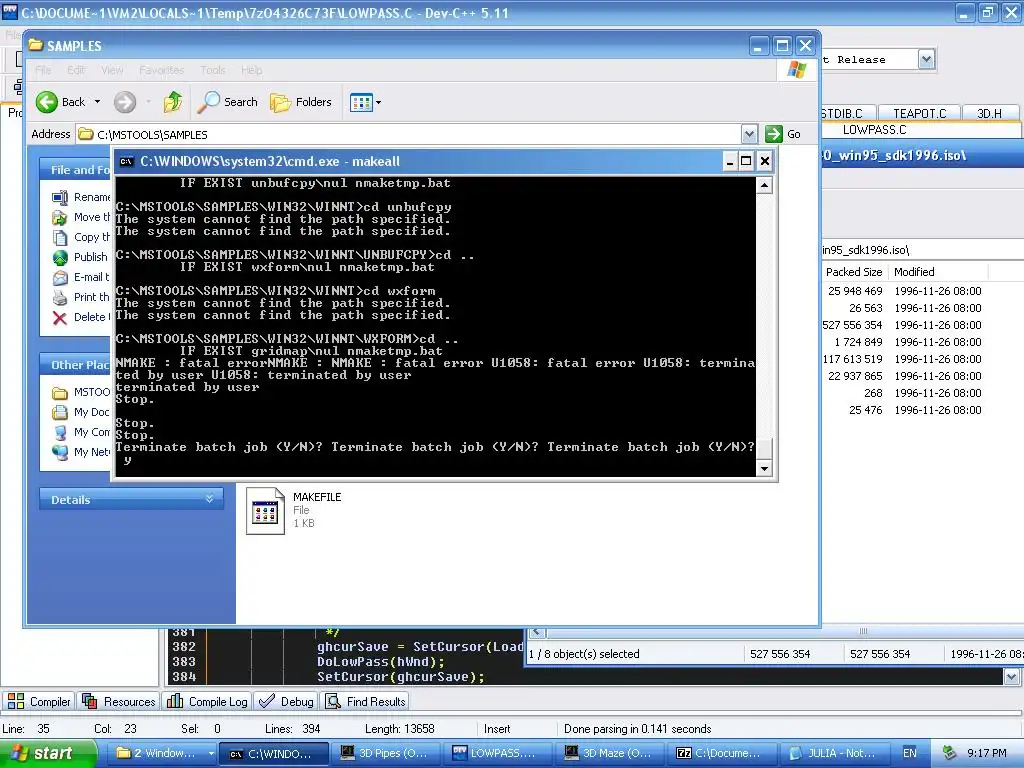Click the Forward arrow icon in Explorer toolbar
1024x768 pixels.
click(x=125, y=102)
